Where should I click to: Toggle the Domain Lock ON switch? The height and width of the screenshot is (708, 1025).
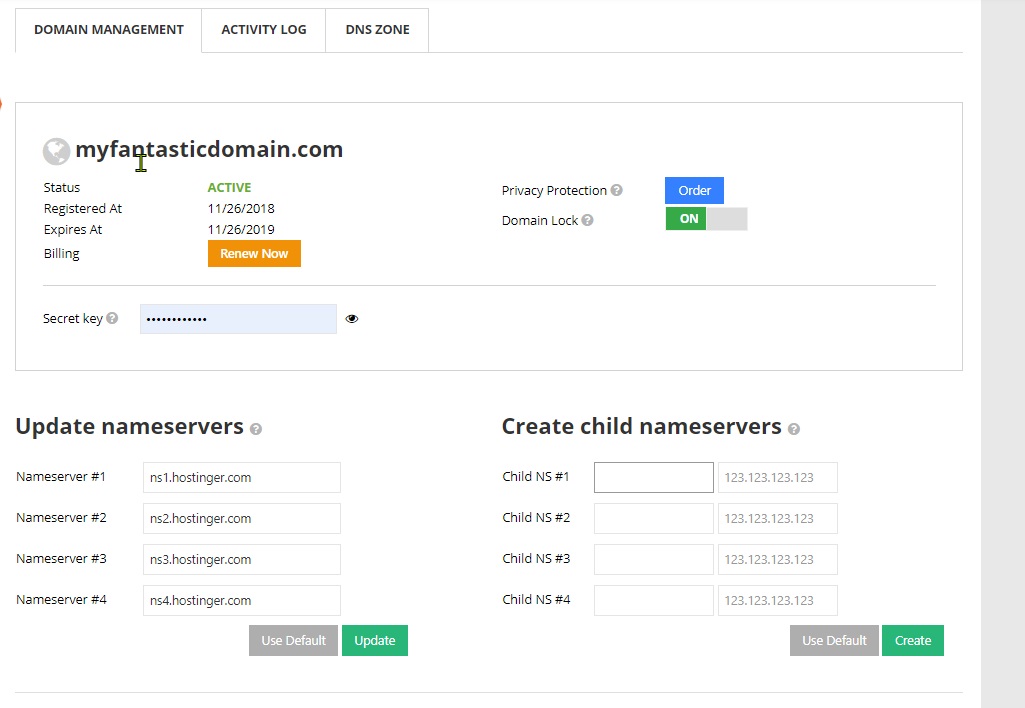pyautogui.click(x=706, y=219)
